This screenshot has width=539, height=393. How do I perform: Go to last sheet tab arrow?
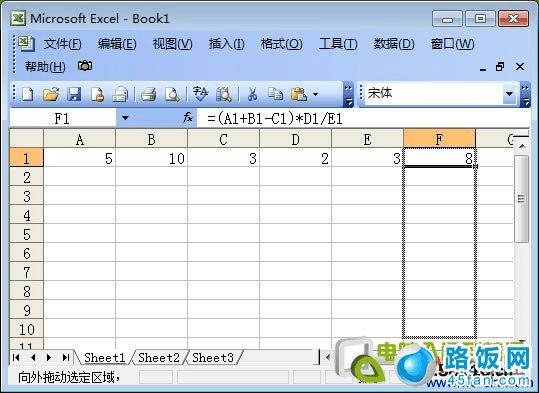pyautogui.click(x=65, y=358)
